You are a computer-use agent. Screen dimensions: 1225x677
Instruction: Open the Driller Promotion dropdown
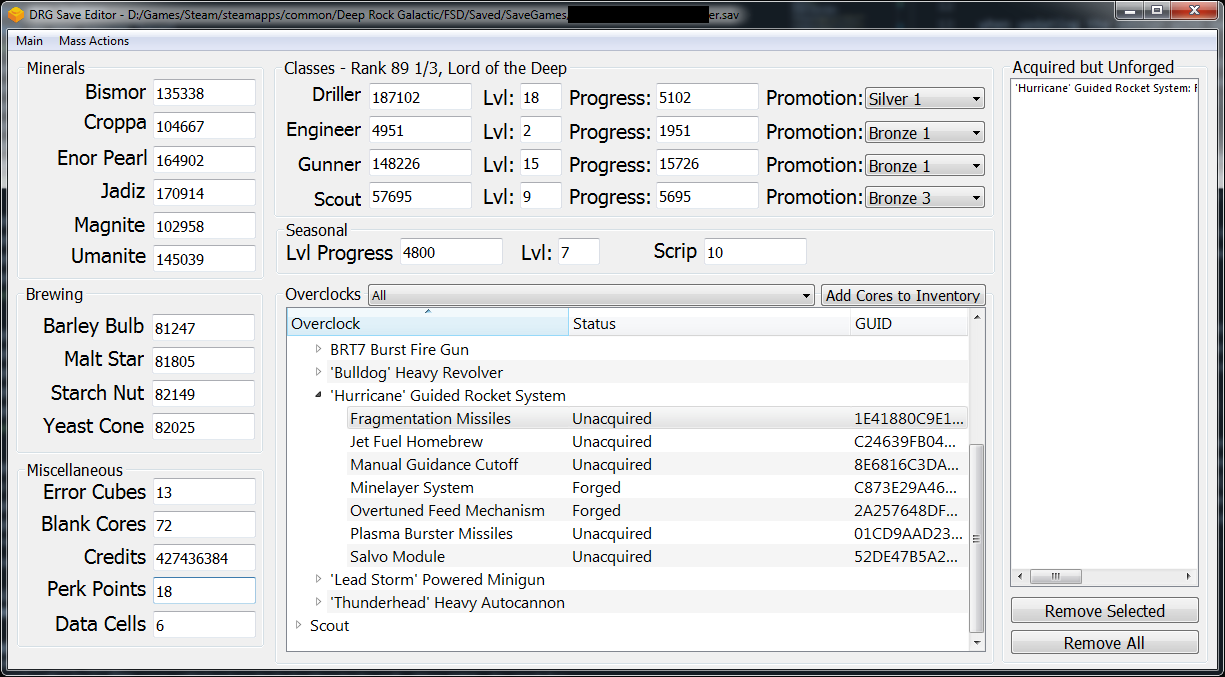[x=925, y=99]
